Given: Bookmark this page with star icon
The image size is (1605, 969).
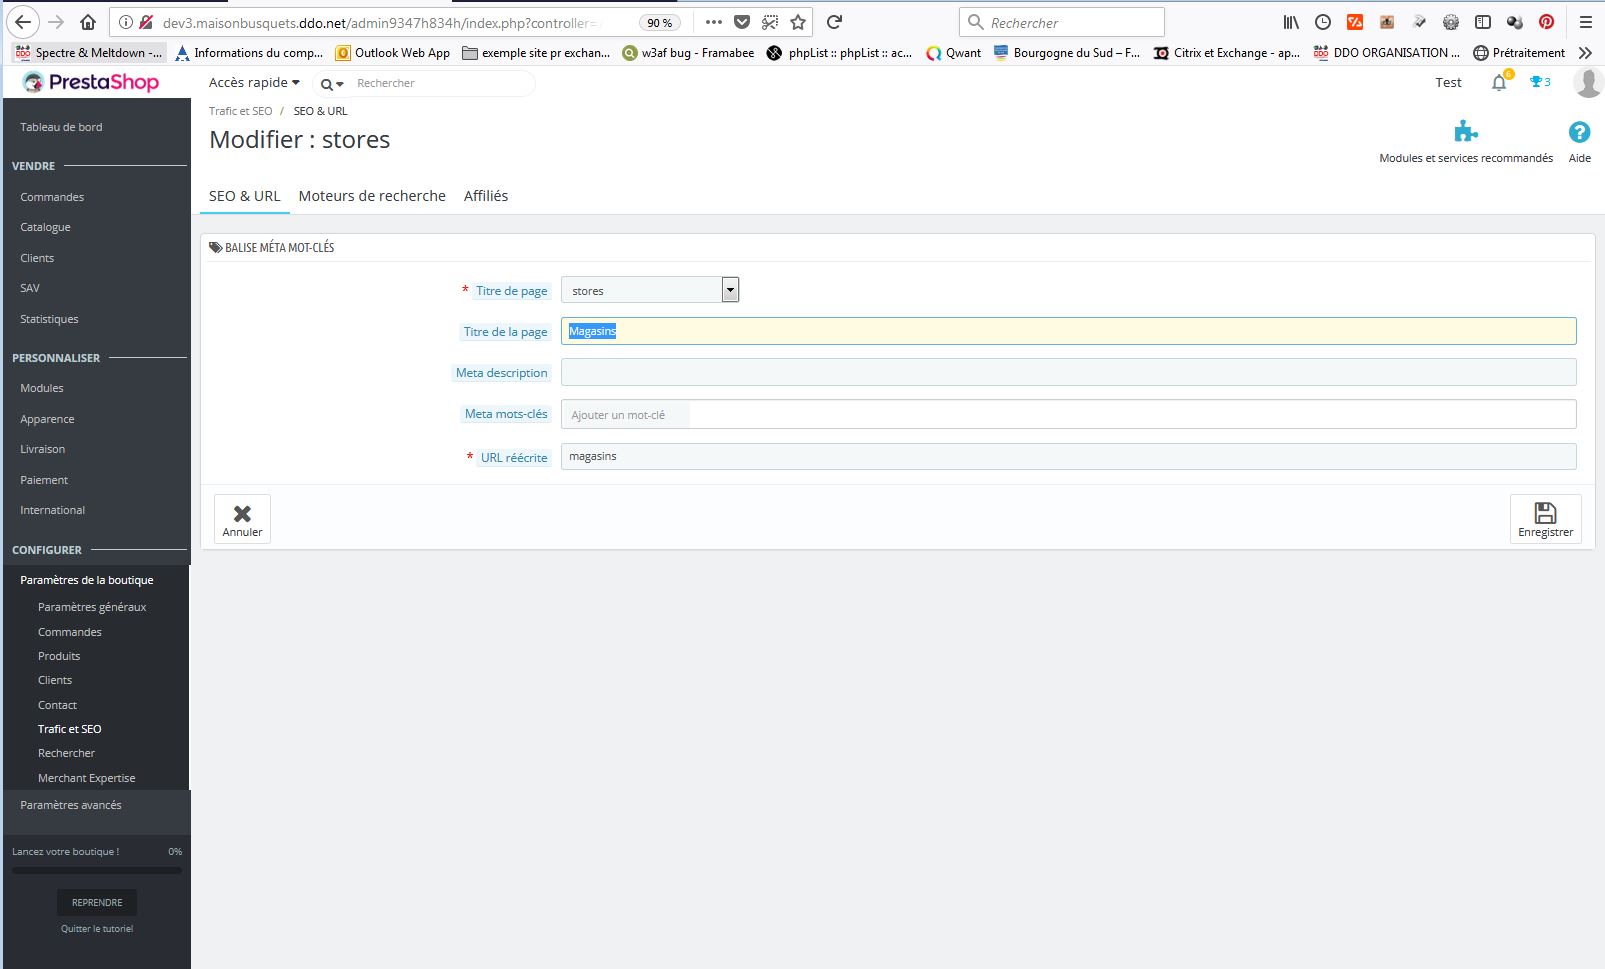Looking at the screenshot, I should (798, 22).
